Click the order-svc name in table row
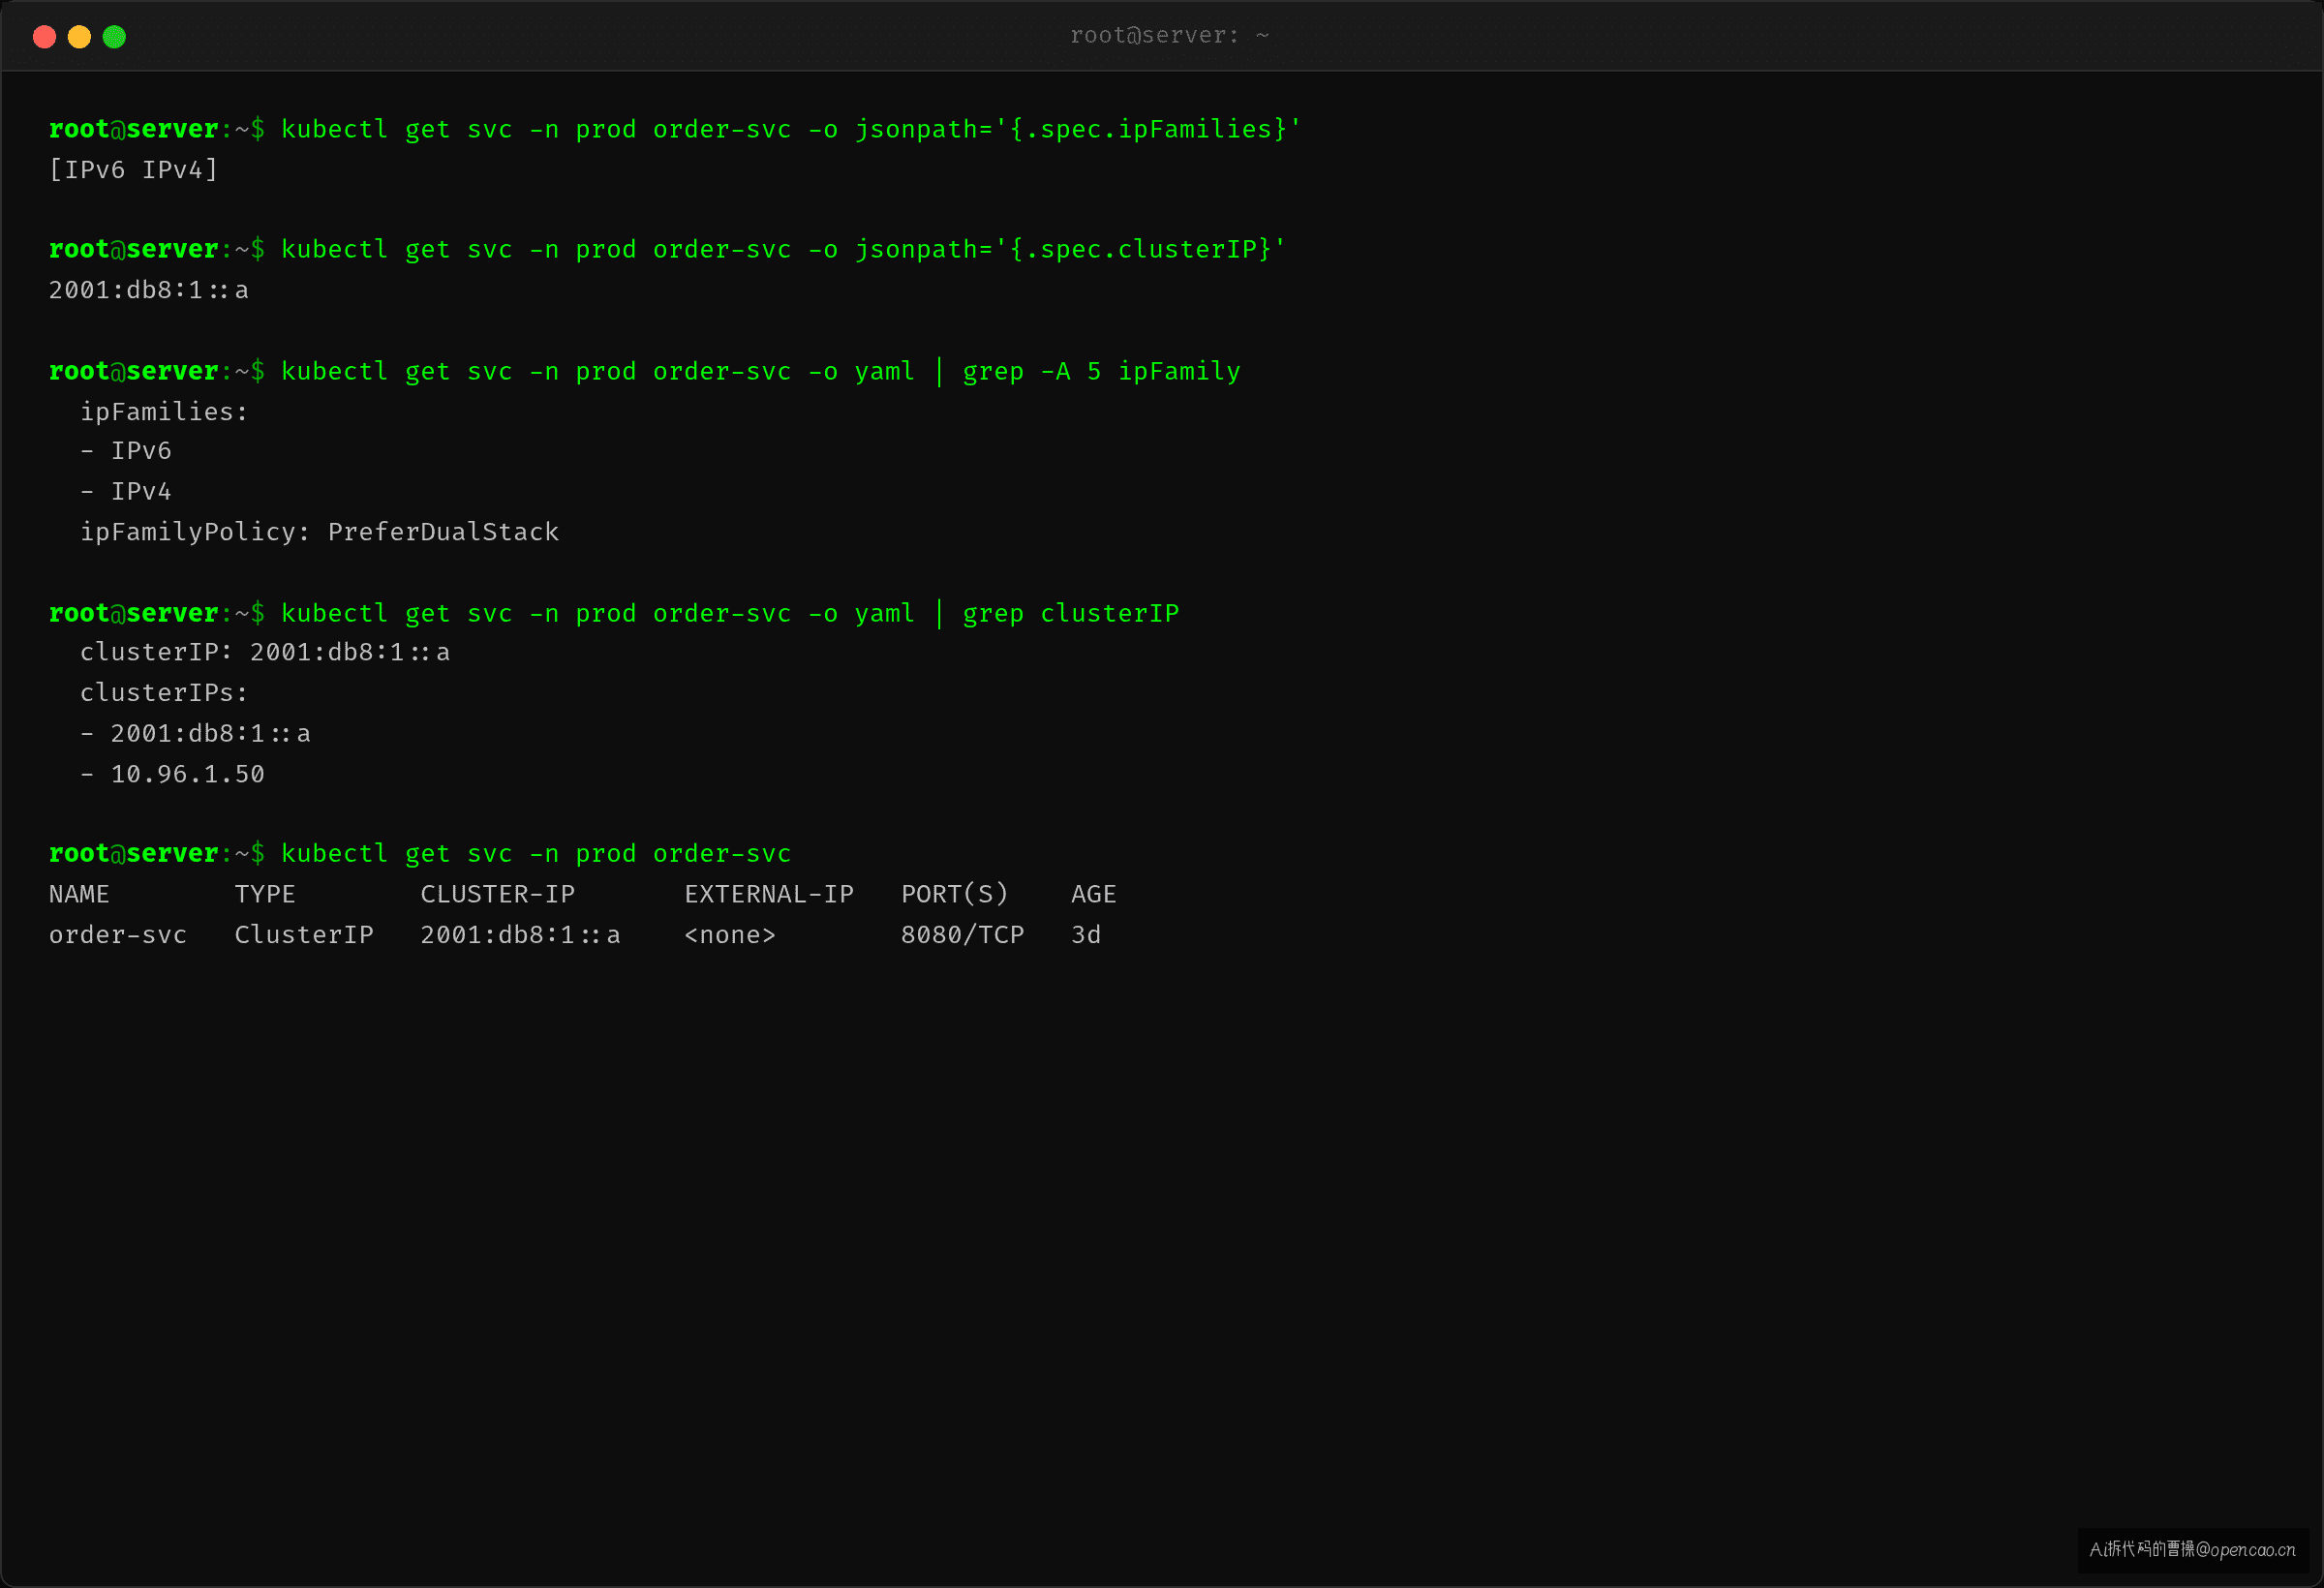Image resolution: width=2324 pixels, height=1588 pixels. tap(117, 935)
